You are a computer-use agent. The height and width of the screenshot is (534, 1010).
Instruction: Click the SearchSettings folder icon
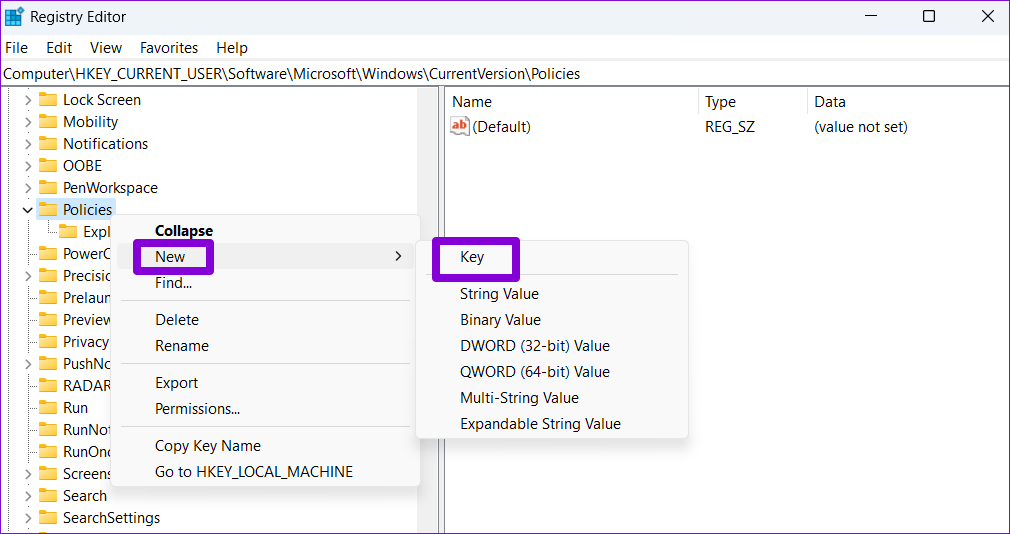[x=48, y=518]
